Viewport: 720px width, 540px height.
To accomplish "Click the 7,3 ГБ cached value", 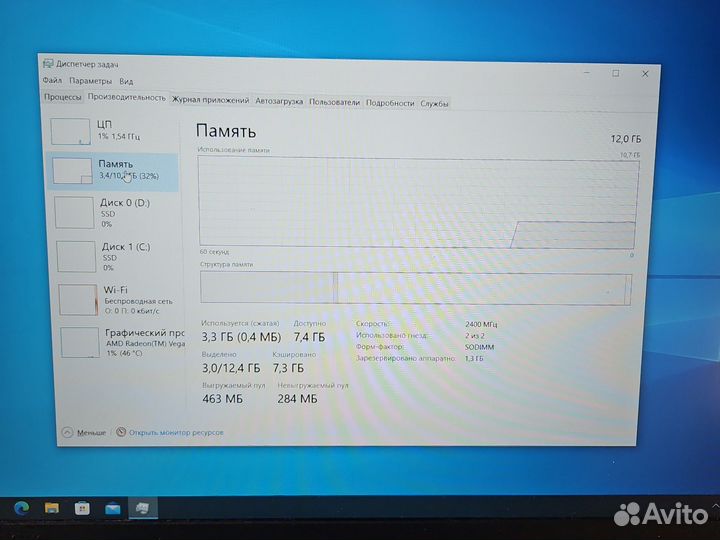I will pos(288,368).
